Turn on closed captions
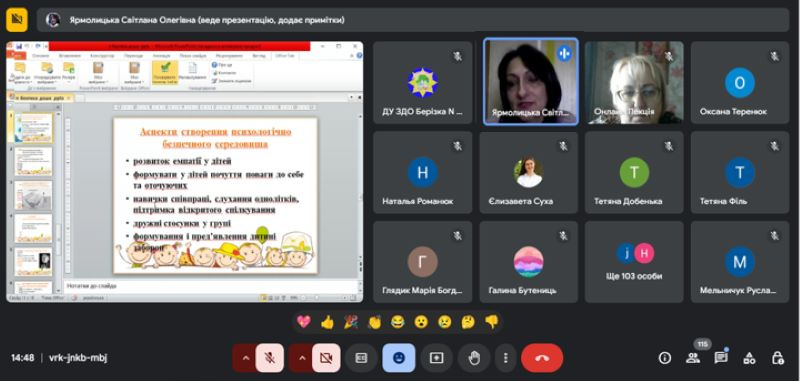This screenshot has width=800, height=381. coord(361,358)
